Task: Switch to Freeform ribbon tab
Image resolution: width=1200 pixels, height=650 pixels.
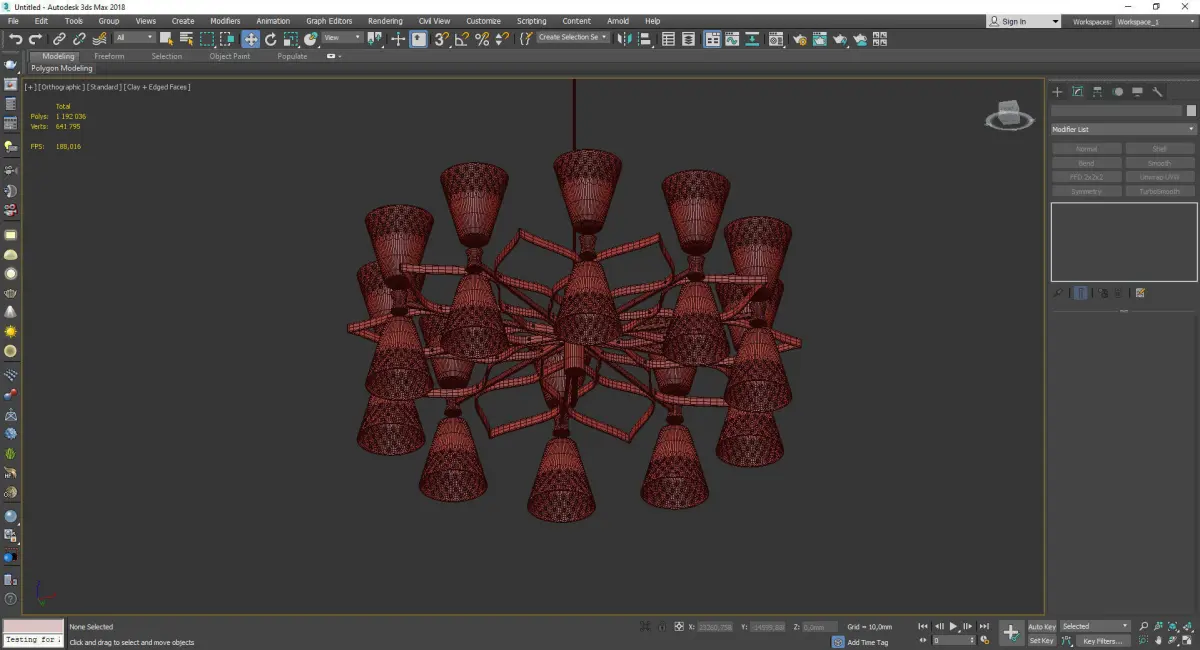Action: (109, 56)
